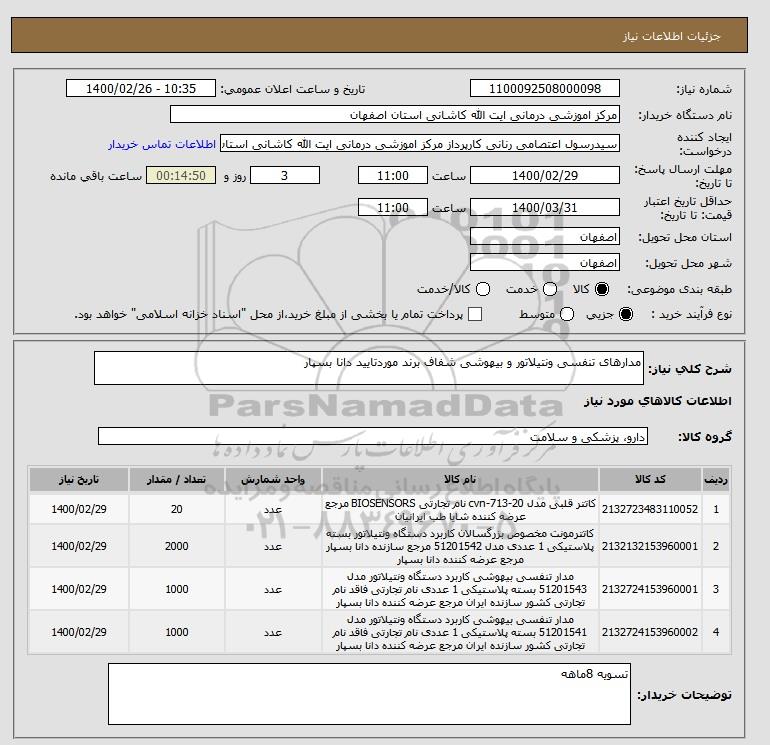Click the کاترمونت model 51201542 item name
This screenshot has width=770, height=745.
click(x=460, y=546)
